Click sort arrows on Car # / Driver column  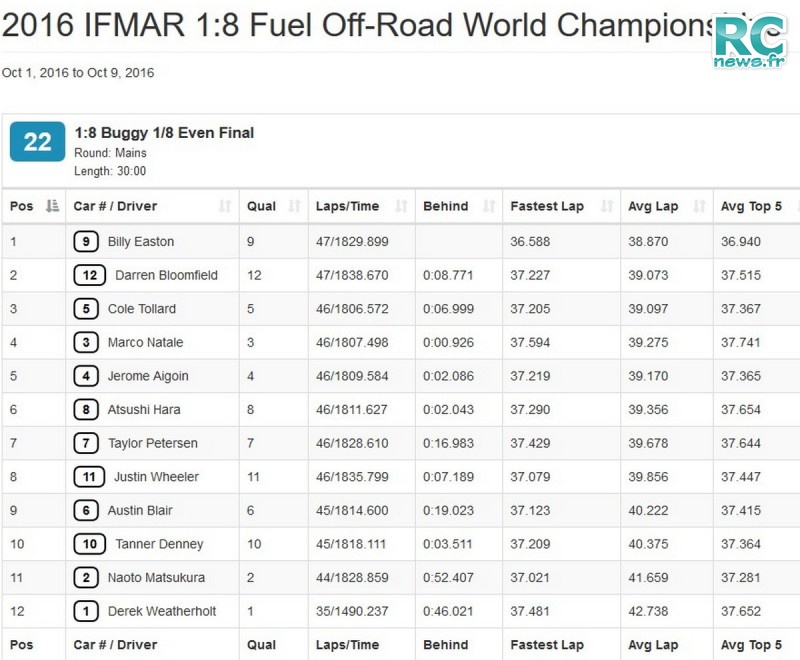(x=225, y=206)
